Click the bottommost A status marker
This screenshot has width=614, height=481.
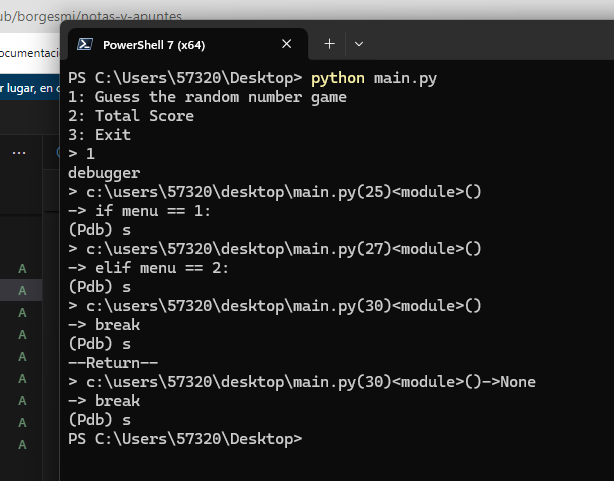[x=22, y=444]
